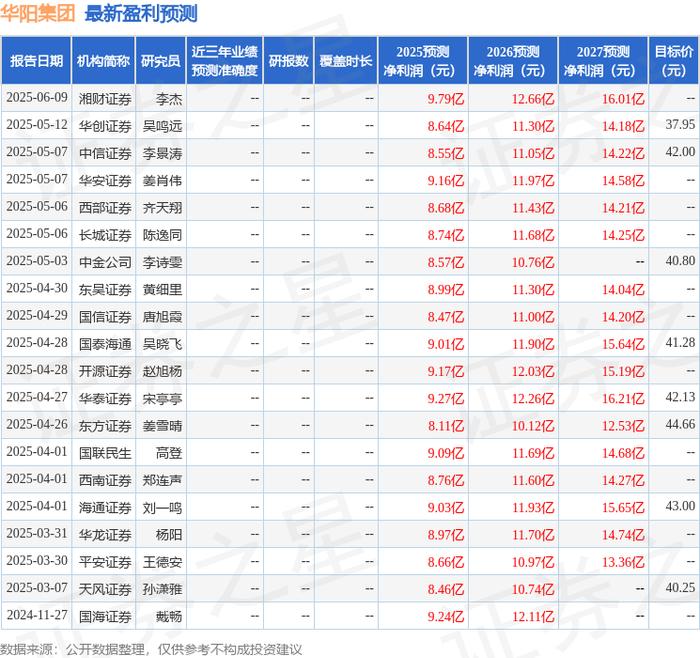The width and height of the screenshot is (700, 658).
Task: Click the 目标价(元) column header
Action: pyautogui.click(x=674, y=61)
